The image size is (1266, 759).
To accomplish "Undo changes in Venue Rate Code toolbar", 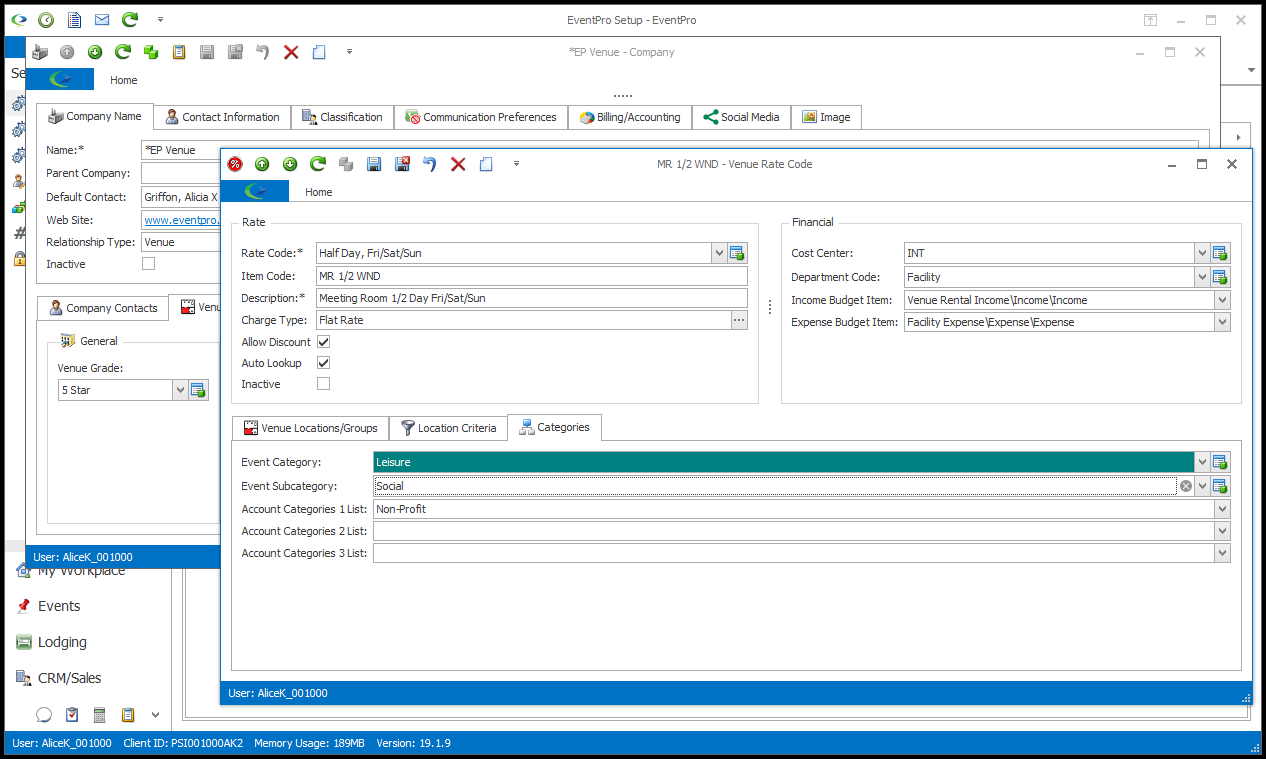I will (x=430, y=164).
